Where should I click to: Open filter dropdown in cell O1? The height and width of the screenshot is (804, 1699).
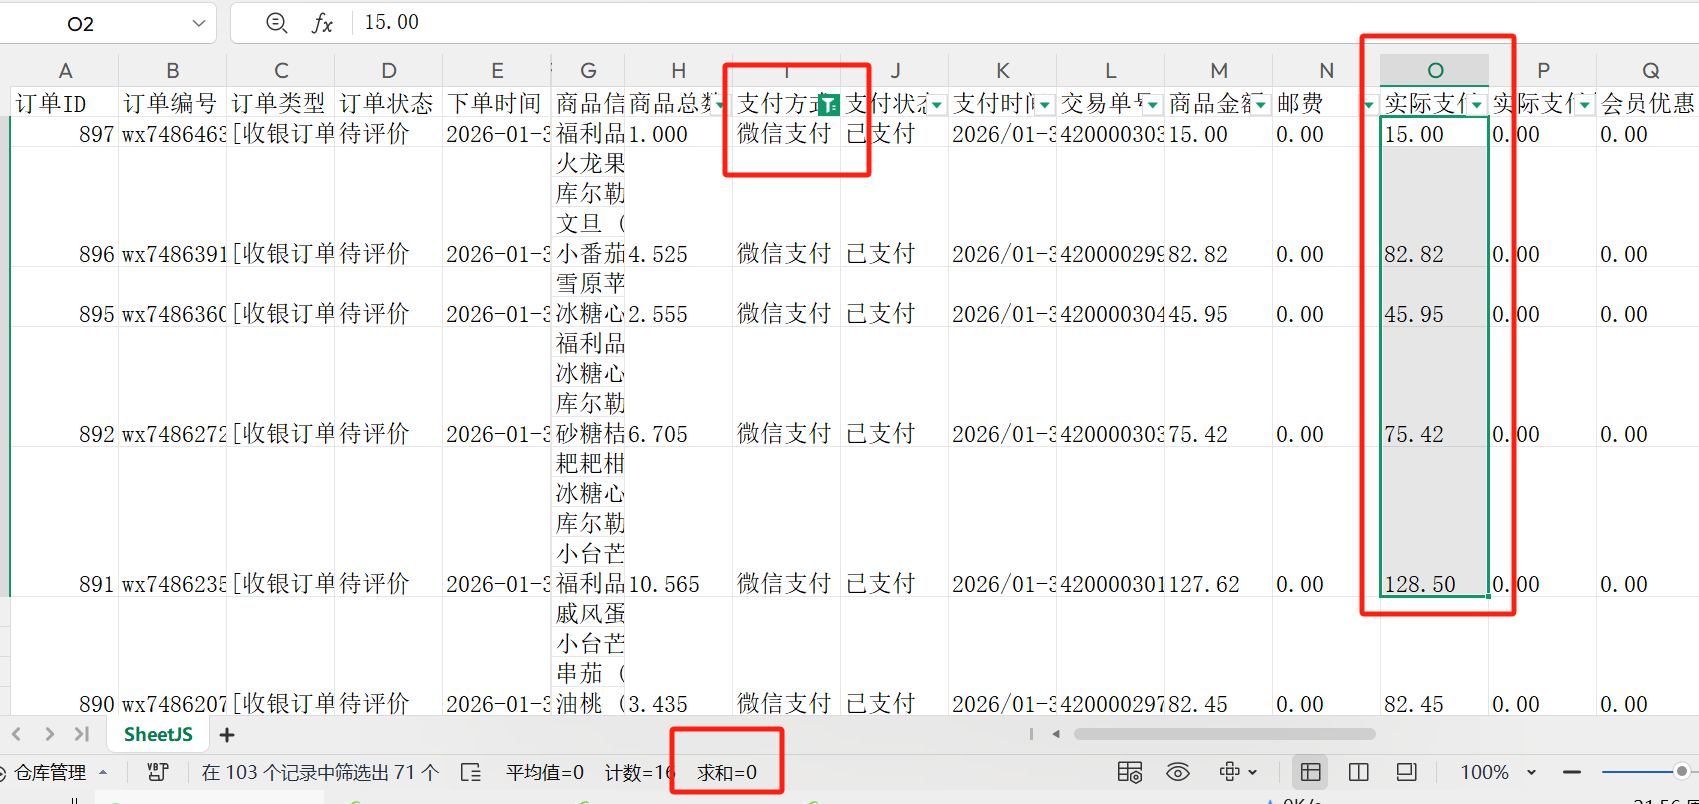pos(1476,105)
